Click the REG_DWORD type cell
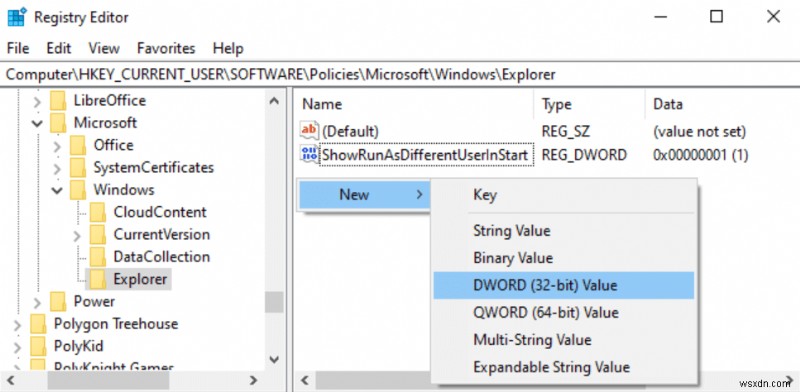 pos(584,155)
